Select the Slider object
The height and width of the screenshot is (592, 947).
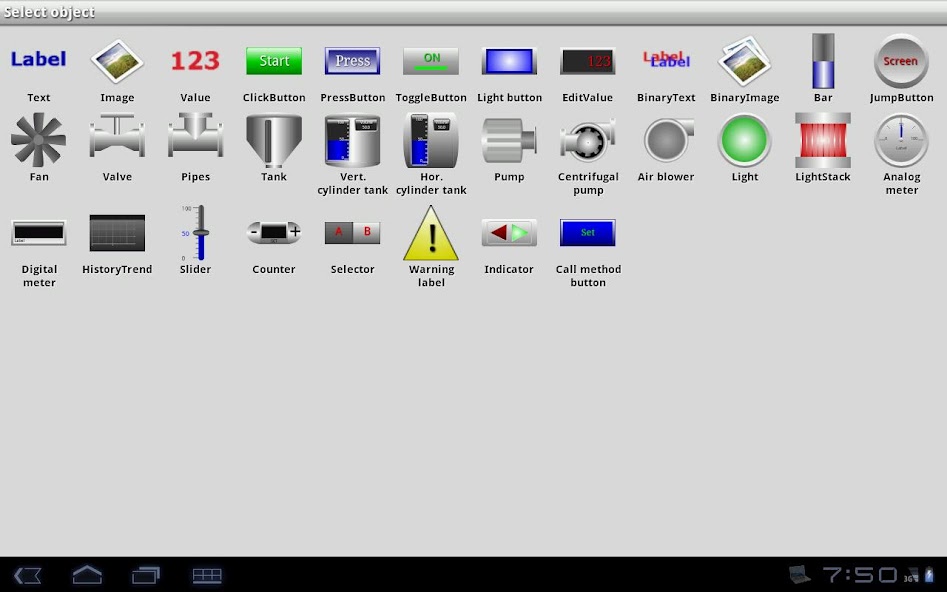click(196, 233)
